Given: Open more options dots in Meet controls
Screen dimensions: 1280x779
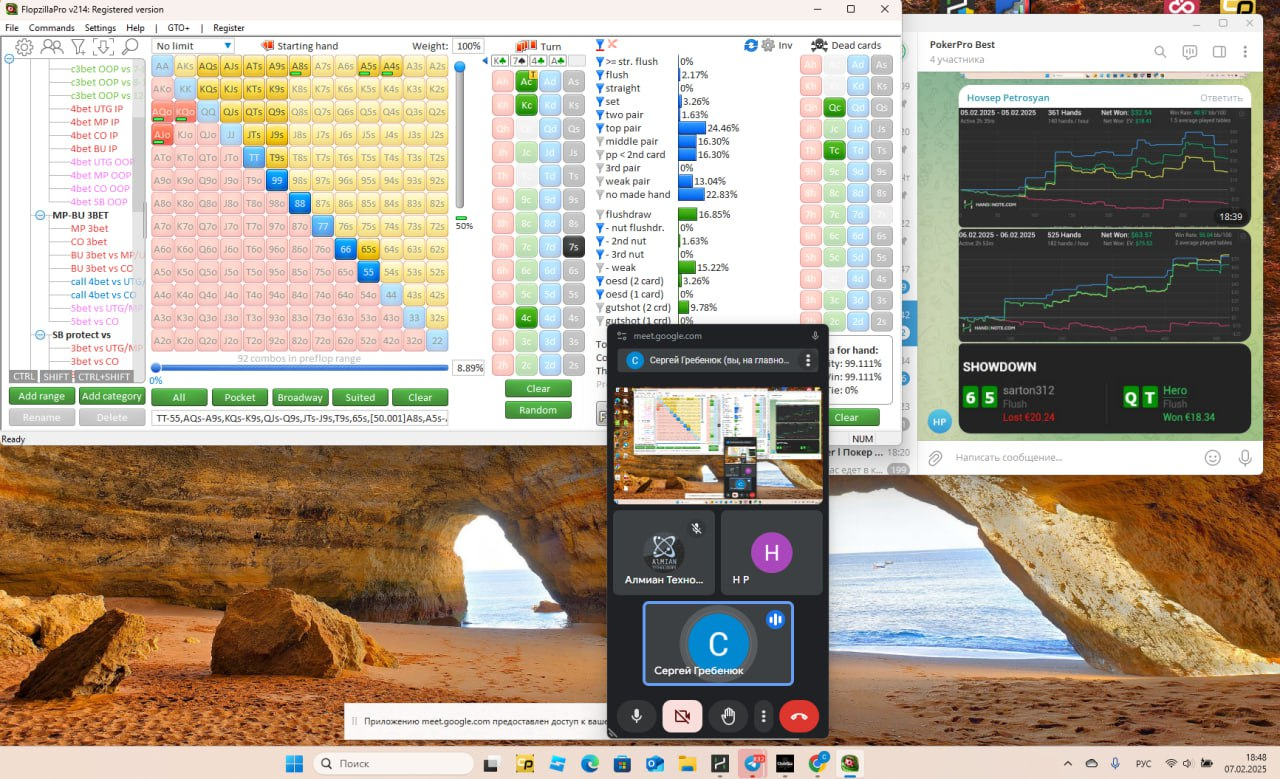Looking at the screenshot, I should (x=763, y=716).
